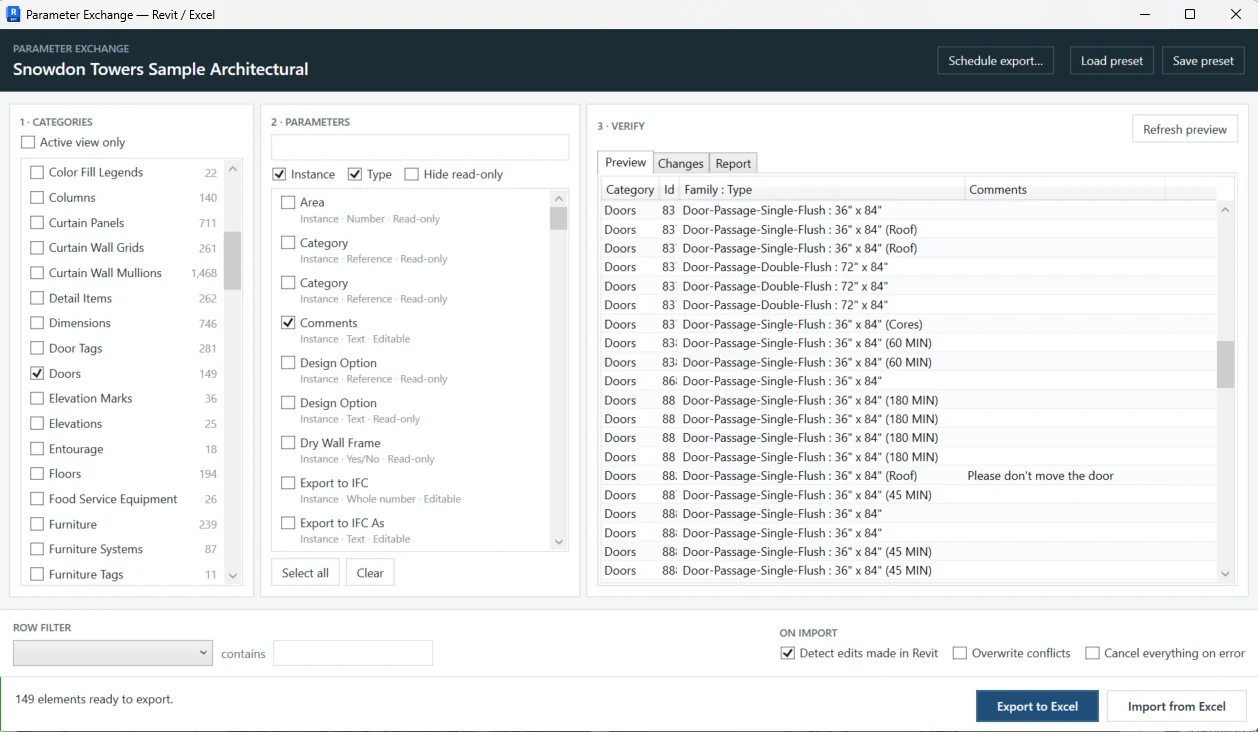Untick the Type parameter filter checkbox
This screenshot has height=732, width=1258.
coord(355,174)
